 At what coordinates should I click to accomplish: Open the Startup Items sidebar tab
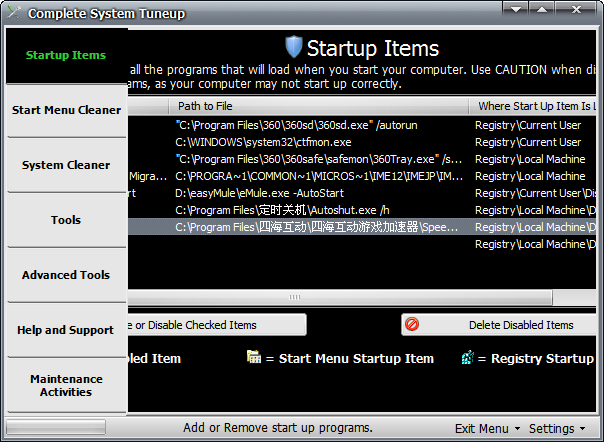pos(65,55)
